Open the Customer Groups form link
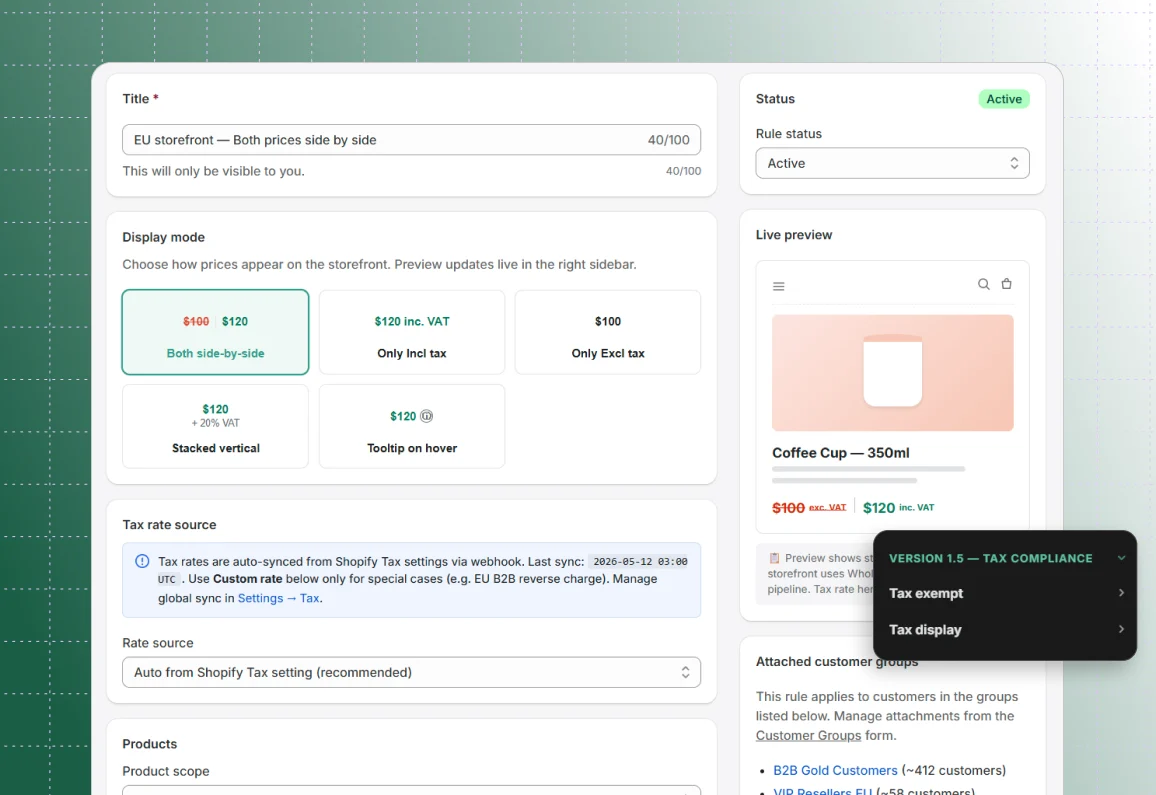 coord(808,735)
